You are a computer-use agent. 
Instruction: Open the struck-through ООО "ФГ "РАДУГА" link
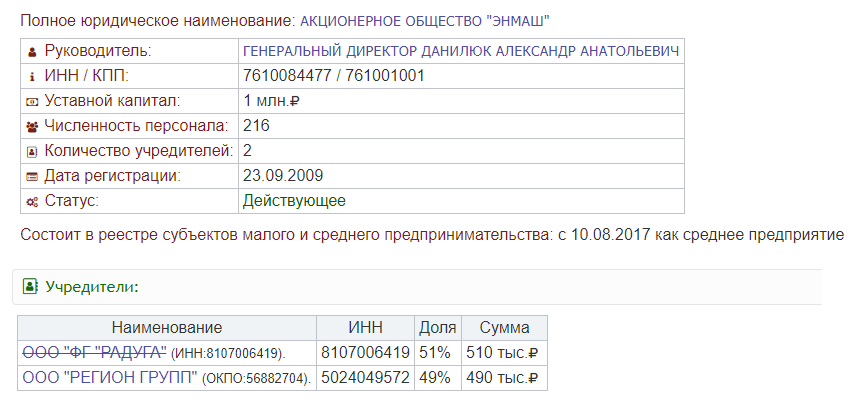coord(94,353)
